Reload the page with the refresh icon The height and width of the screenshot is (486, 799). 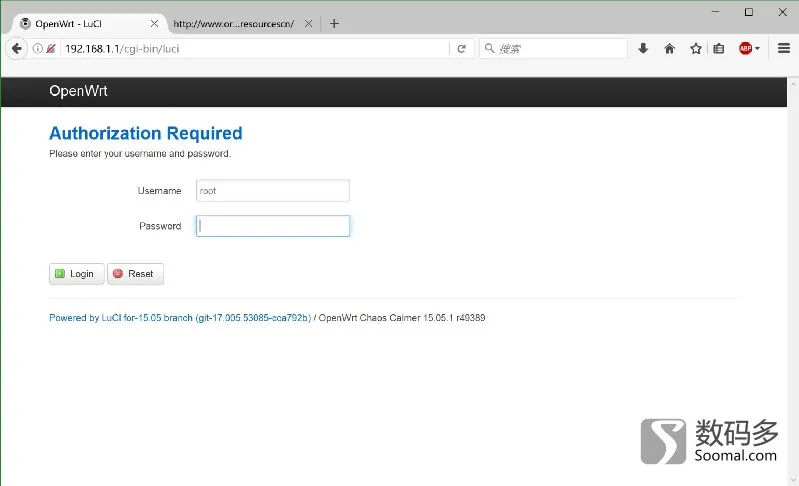[462, 49]
